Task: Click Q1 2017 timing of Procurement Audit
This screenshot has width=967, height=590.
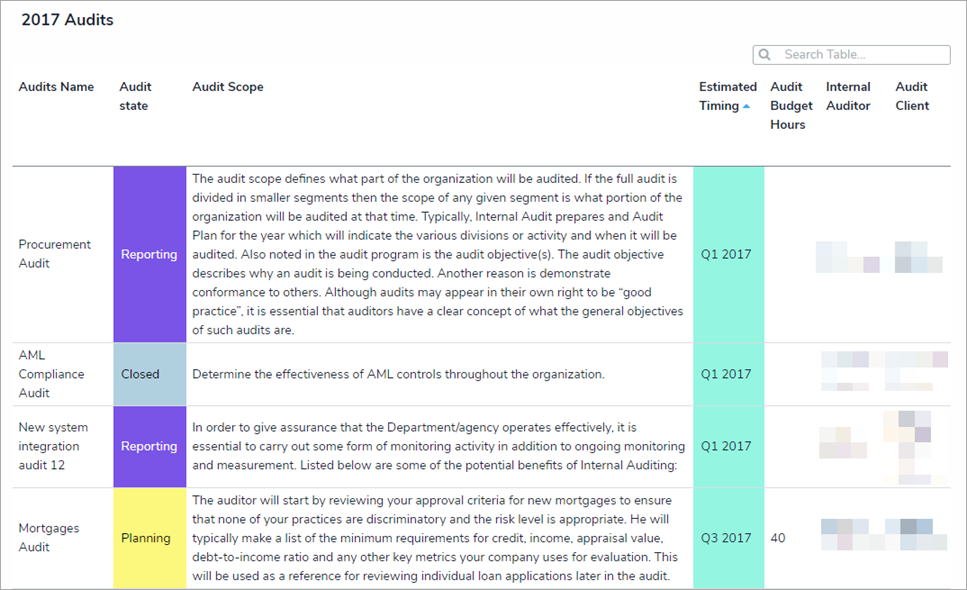Action: [728, 254]
